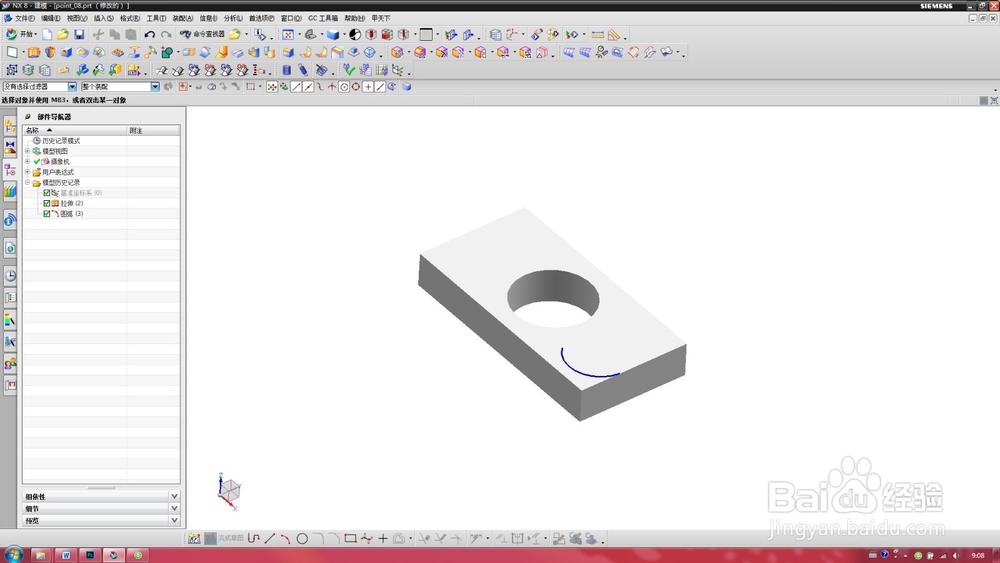
Task: Select the Point (plus) sketch tool
Action: (383, 538)
